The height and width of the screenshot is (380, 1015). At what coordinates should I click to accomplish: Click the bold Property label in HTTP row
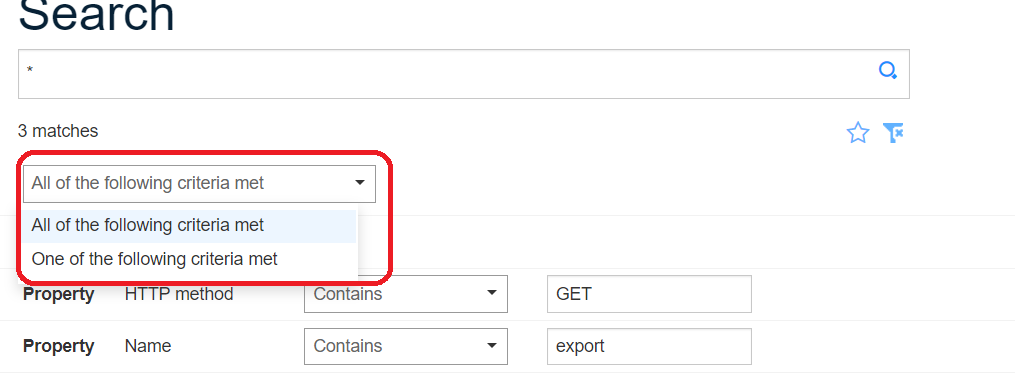click(x=58, y=294)
